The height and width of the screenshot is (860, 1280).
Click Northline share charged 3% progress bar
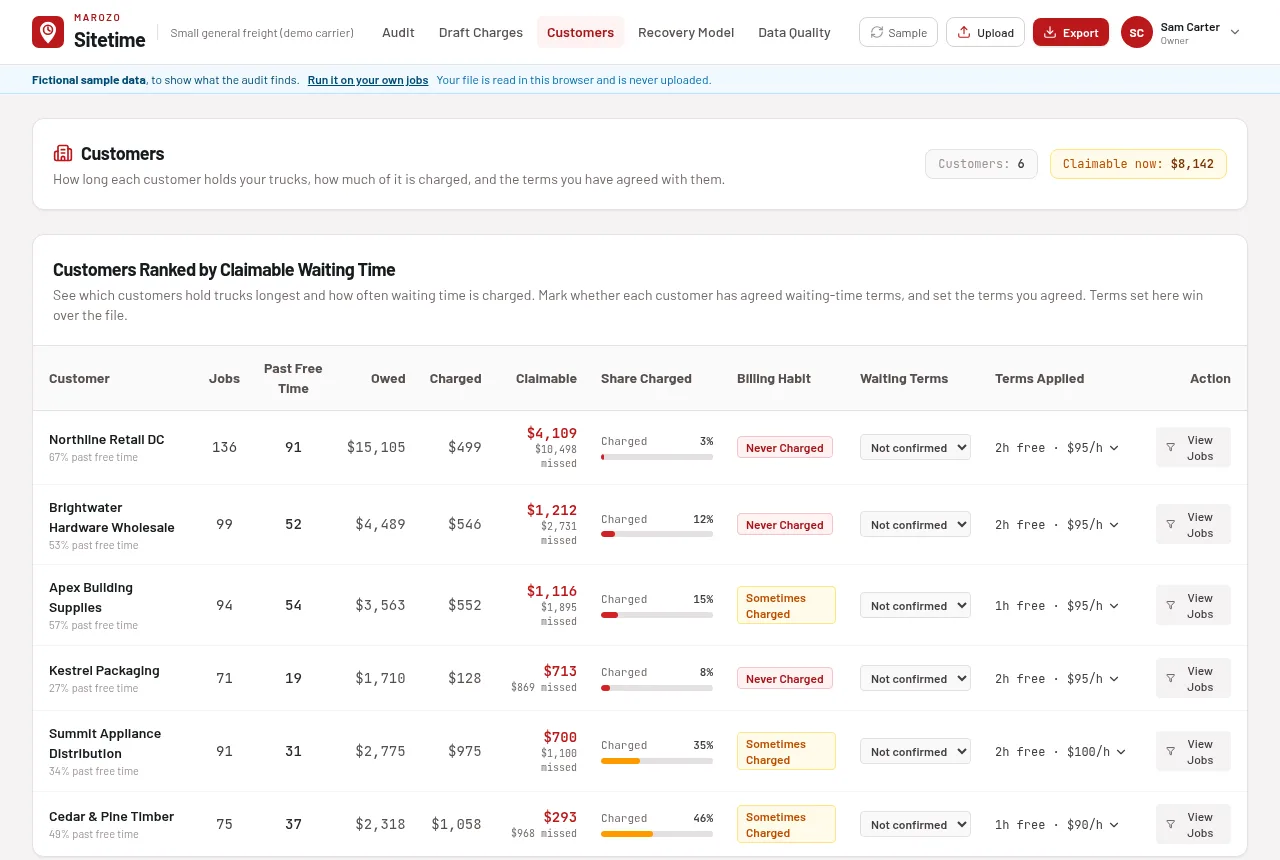pyautogui.click(x=657, y=457)
